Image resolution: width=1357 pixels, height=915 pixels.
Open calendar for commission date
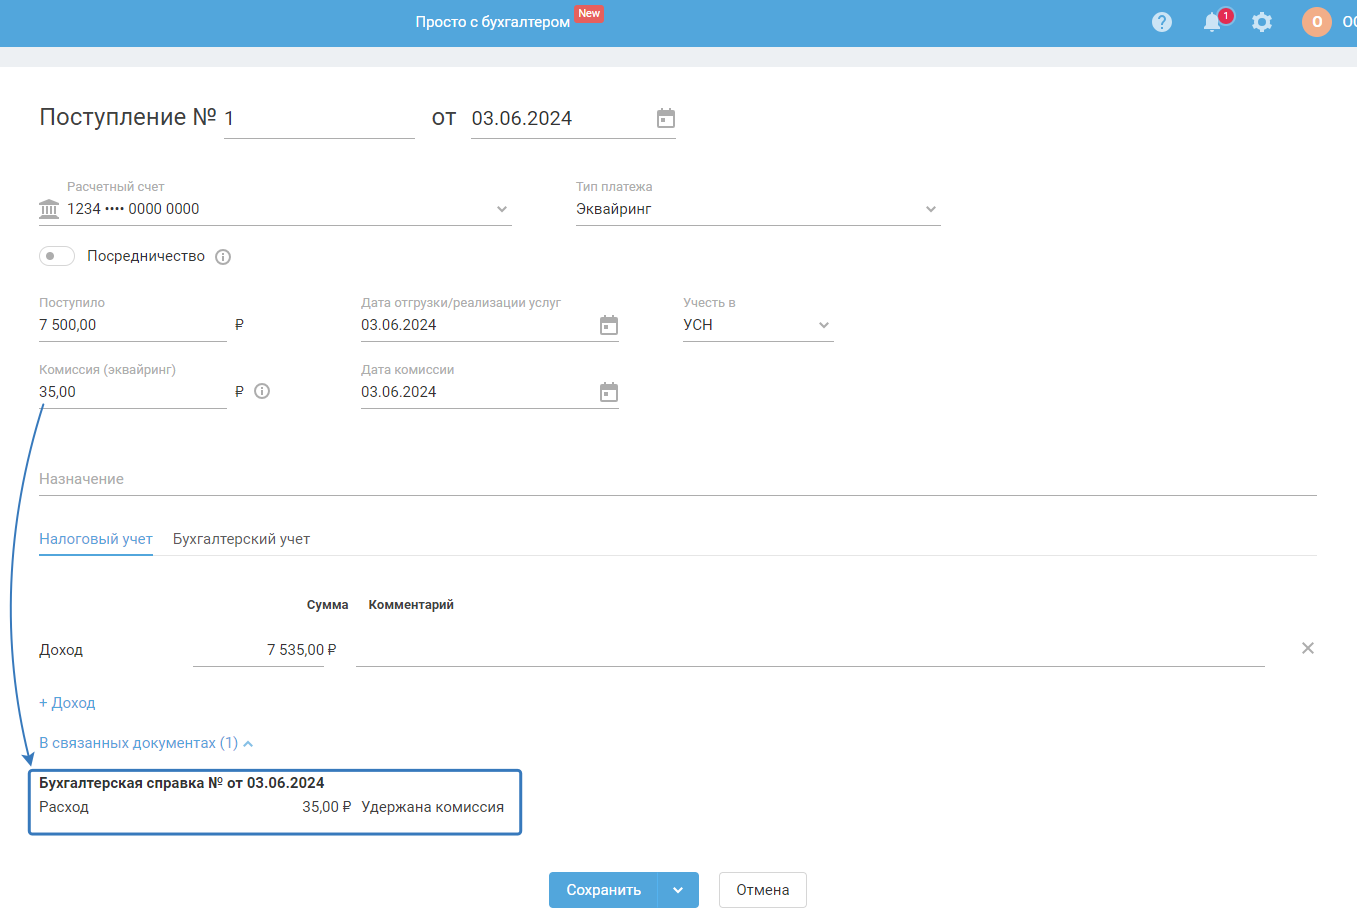coord(609,392)
